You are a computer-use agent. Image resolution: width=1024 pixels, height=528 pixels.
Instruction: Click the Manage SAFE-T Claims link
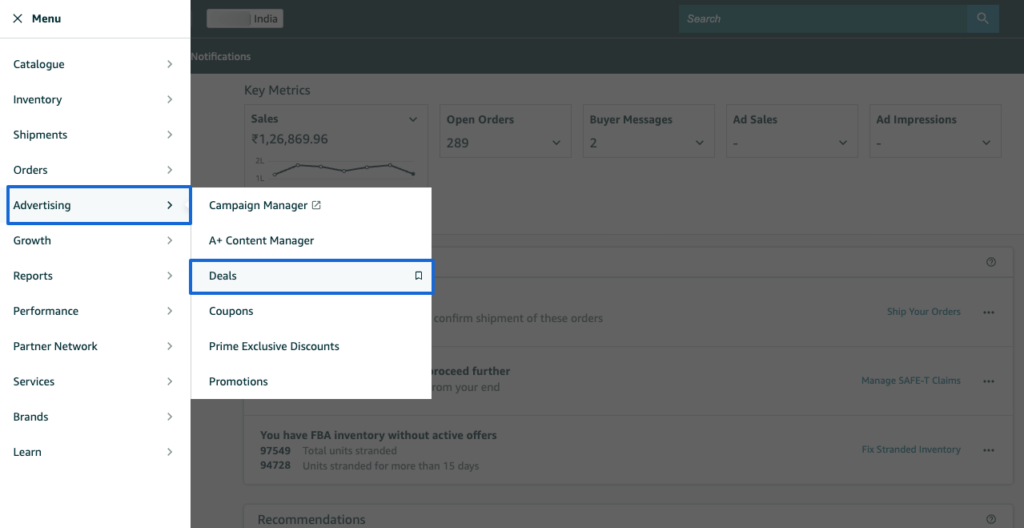tap(911, 380)
